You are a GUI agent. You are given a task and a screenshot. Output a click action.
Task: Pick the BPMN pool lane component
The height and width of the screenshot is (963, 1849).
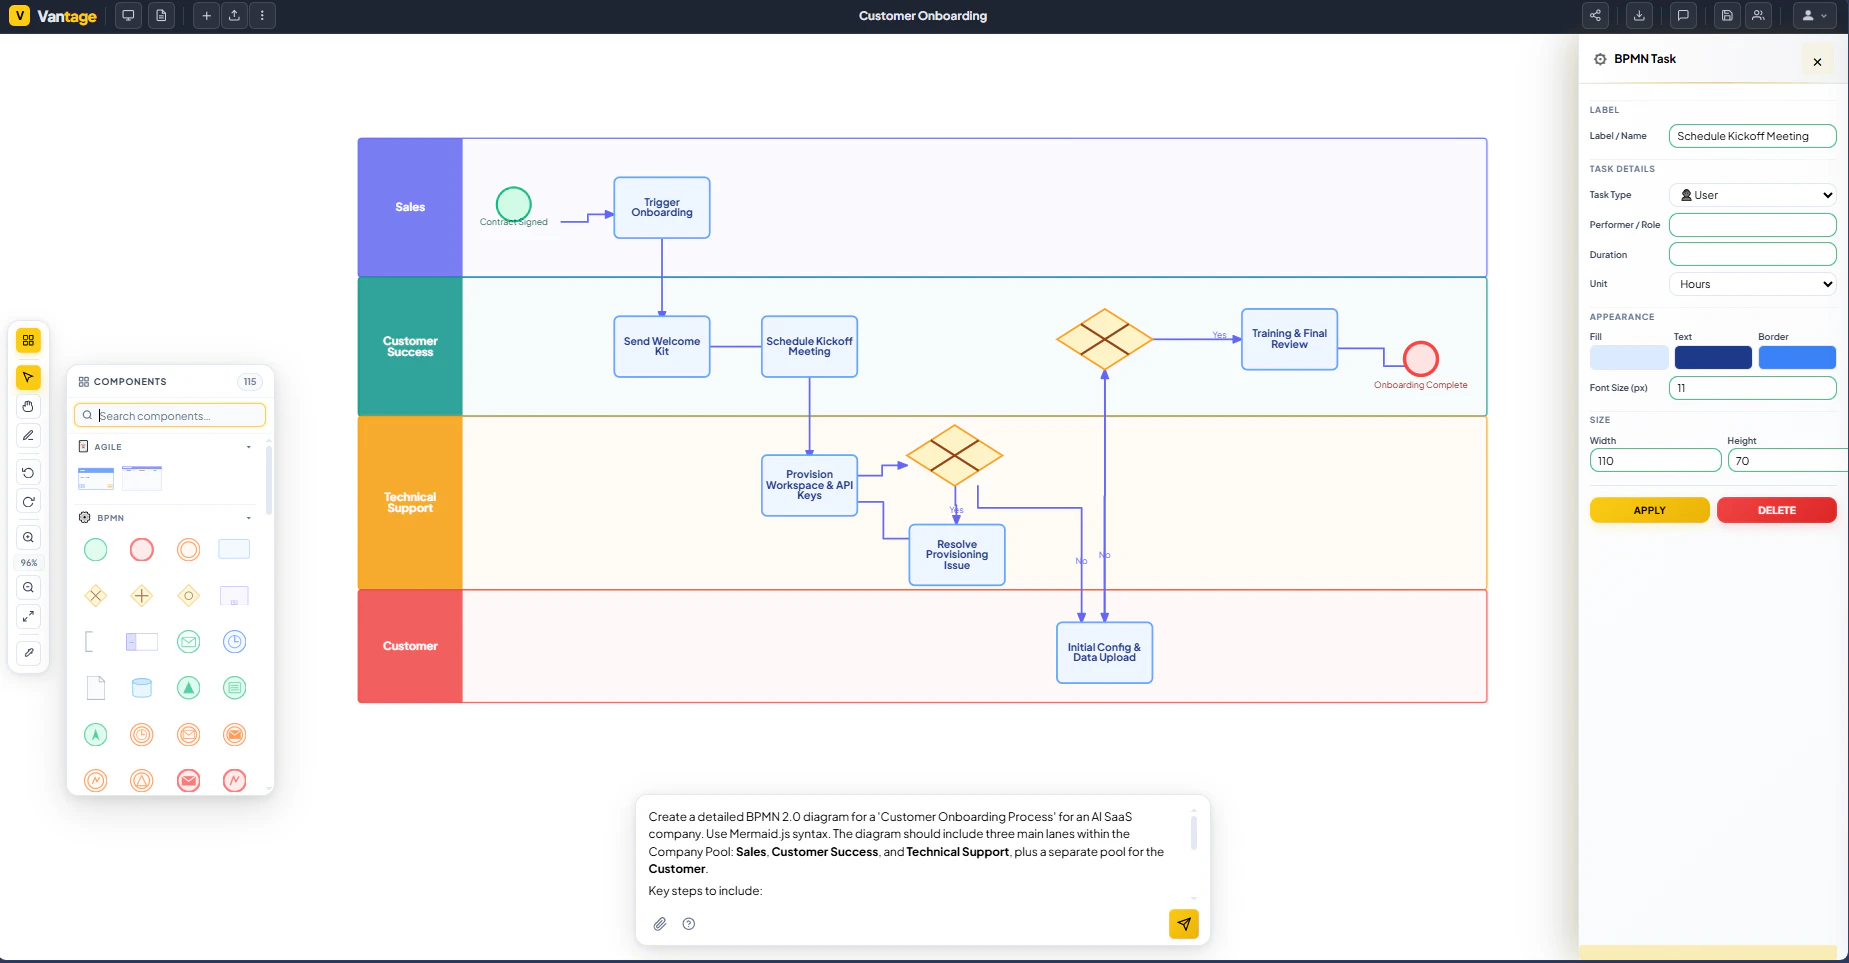pyautogui.click(x=142, y=642)
